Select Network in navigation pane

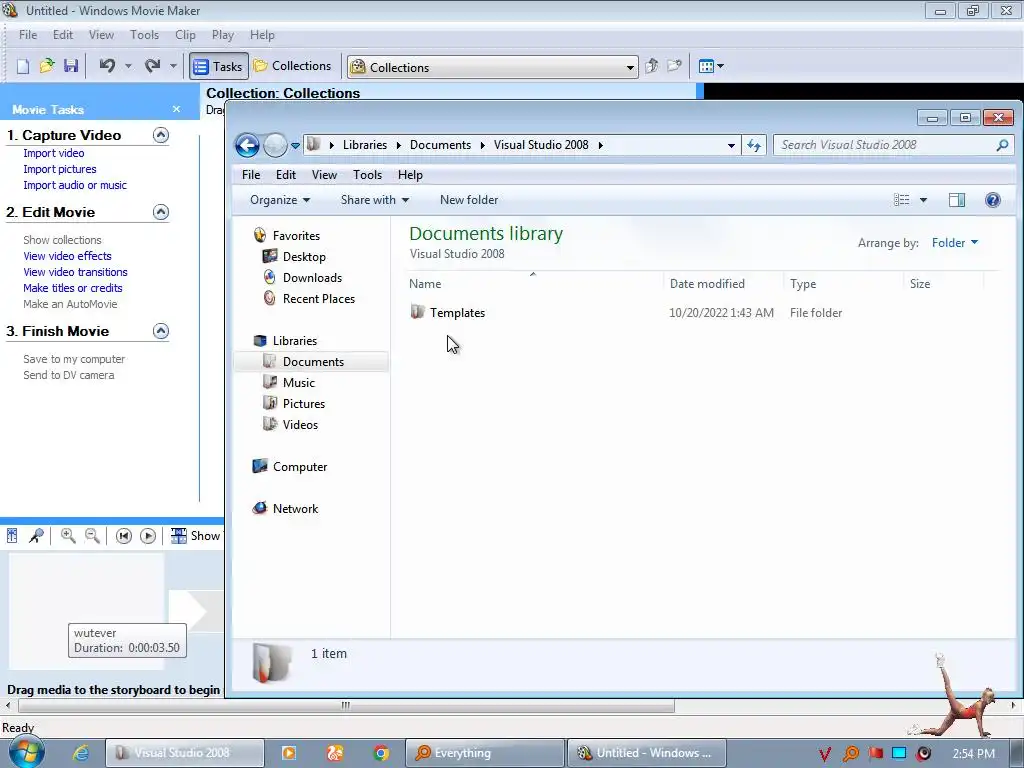point(295,509)
